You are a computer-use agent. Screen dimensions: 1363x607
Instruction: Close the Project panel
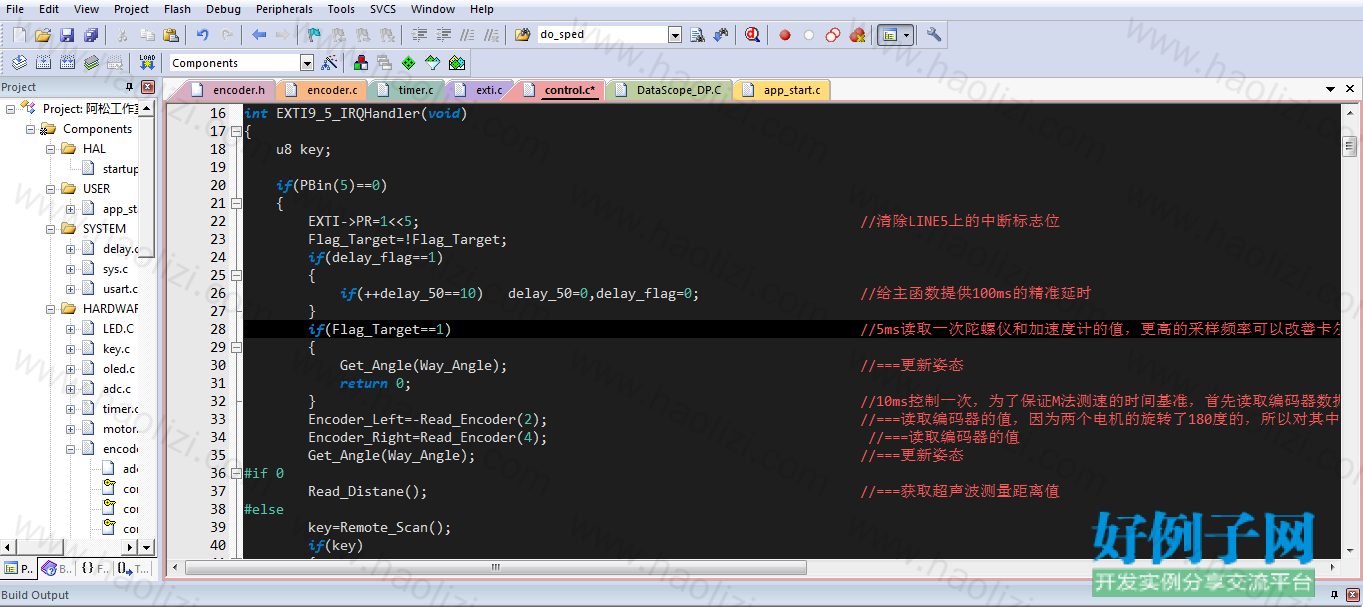pos(148,87)
